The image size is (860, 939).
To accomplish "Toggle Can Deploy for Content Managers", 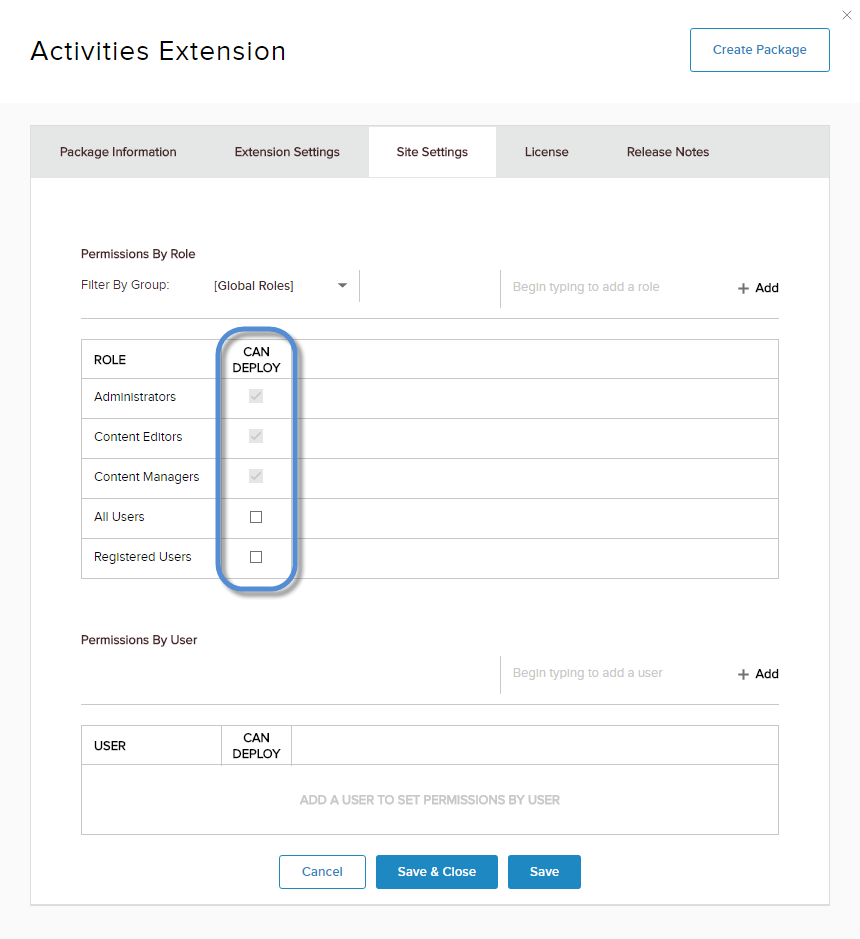I will click(256, 477).
